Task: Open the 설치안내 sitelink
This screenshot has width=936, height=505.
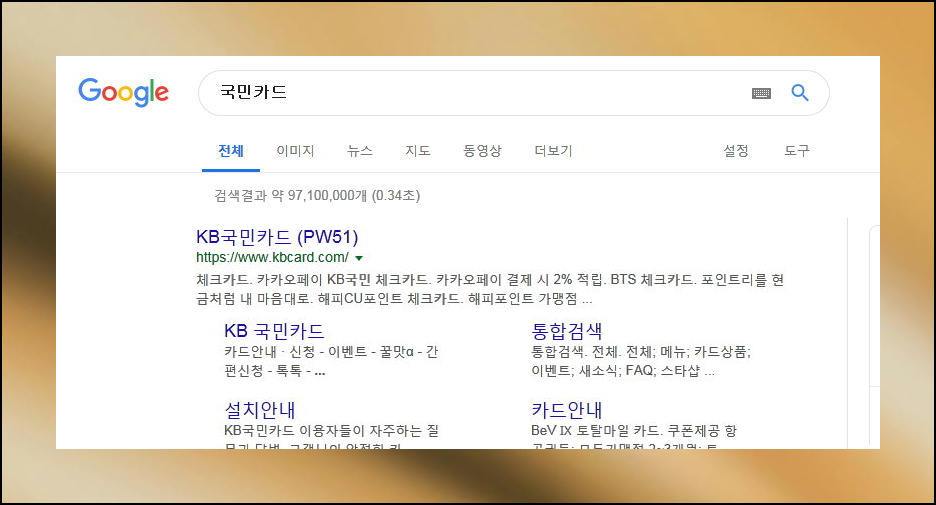Action: tap(260, 409)
